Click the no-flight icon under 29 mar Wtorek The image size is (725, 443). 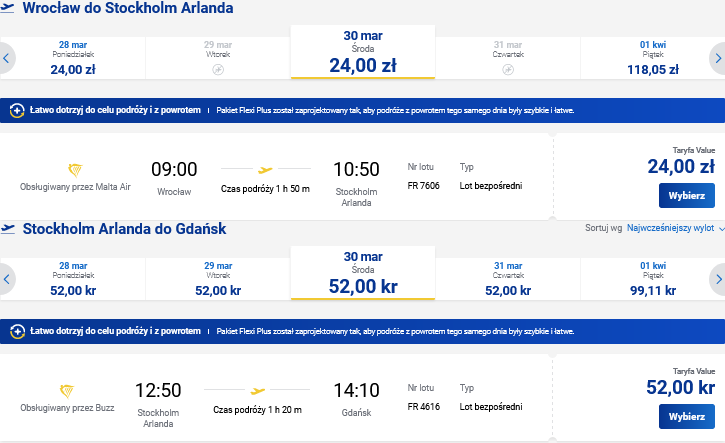tap(218, 70)
